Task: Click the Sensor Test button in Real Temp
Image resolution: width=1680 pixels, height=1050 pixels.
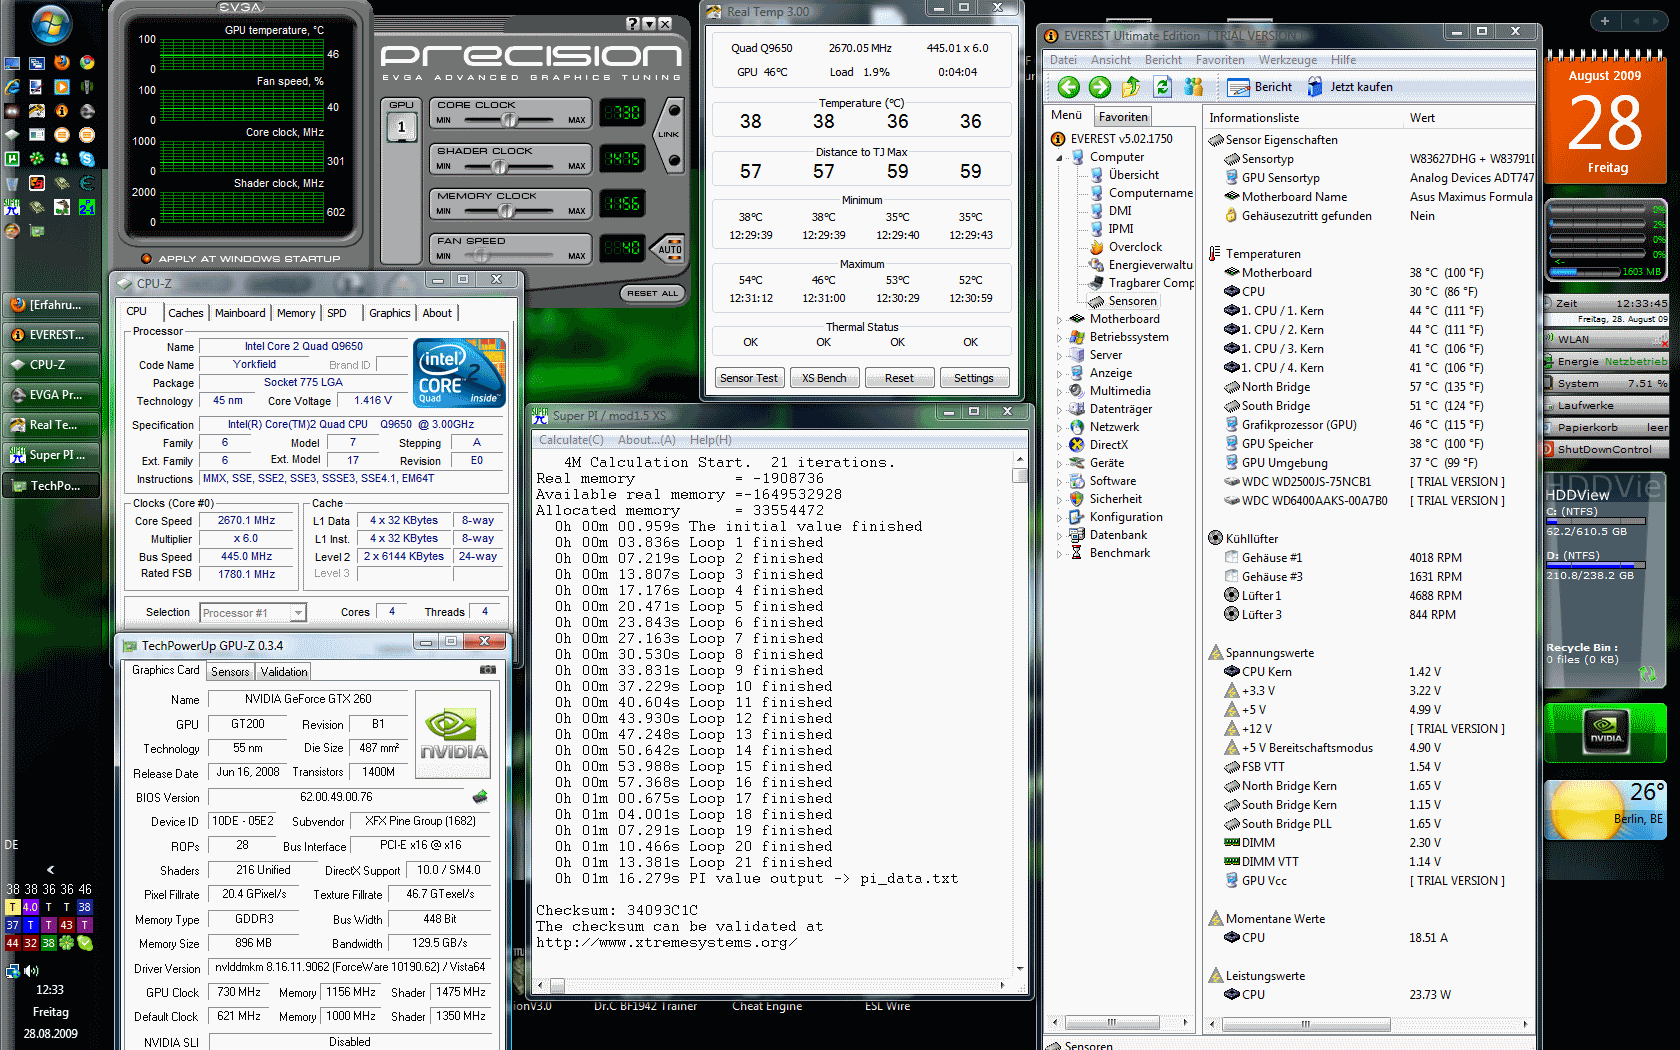Action: pos(749,378)
